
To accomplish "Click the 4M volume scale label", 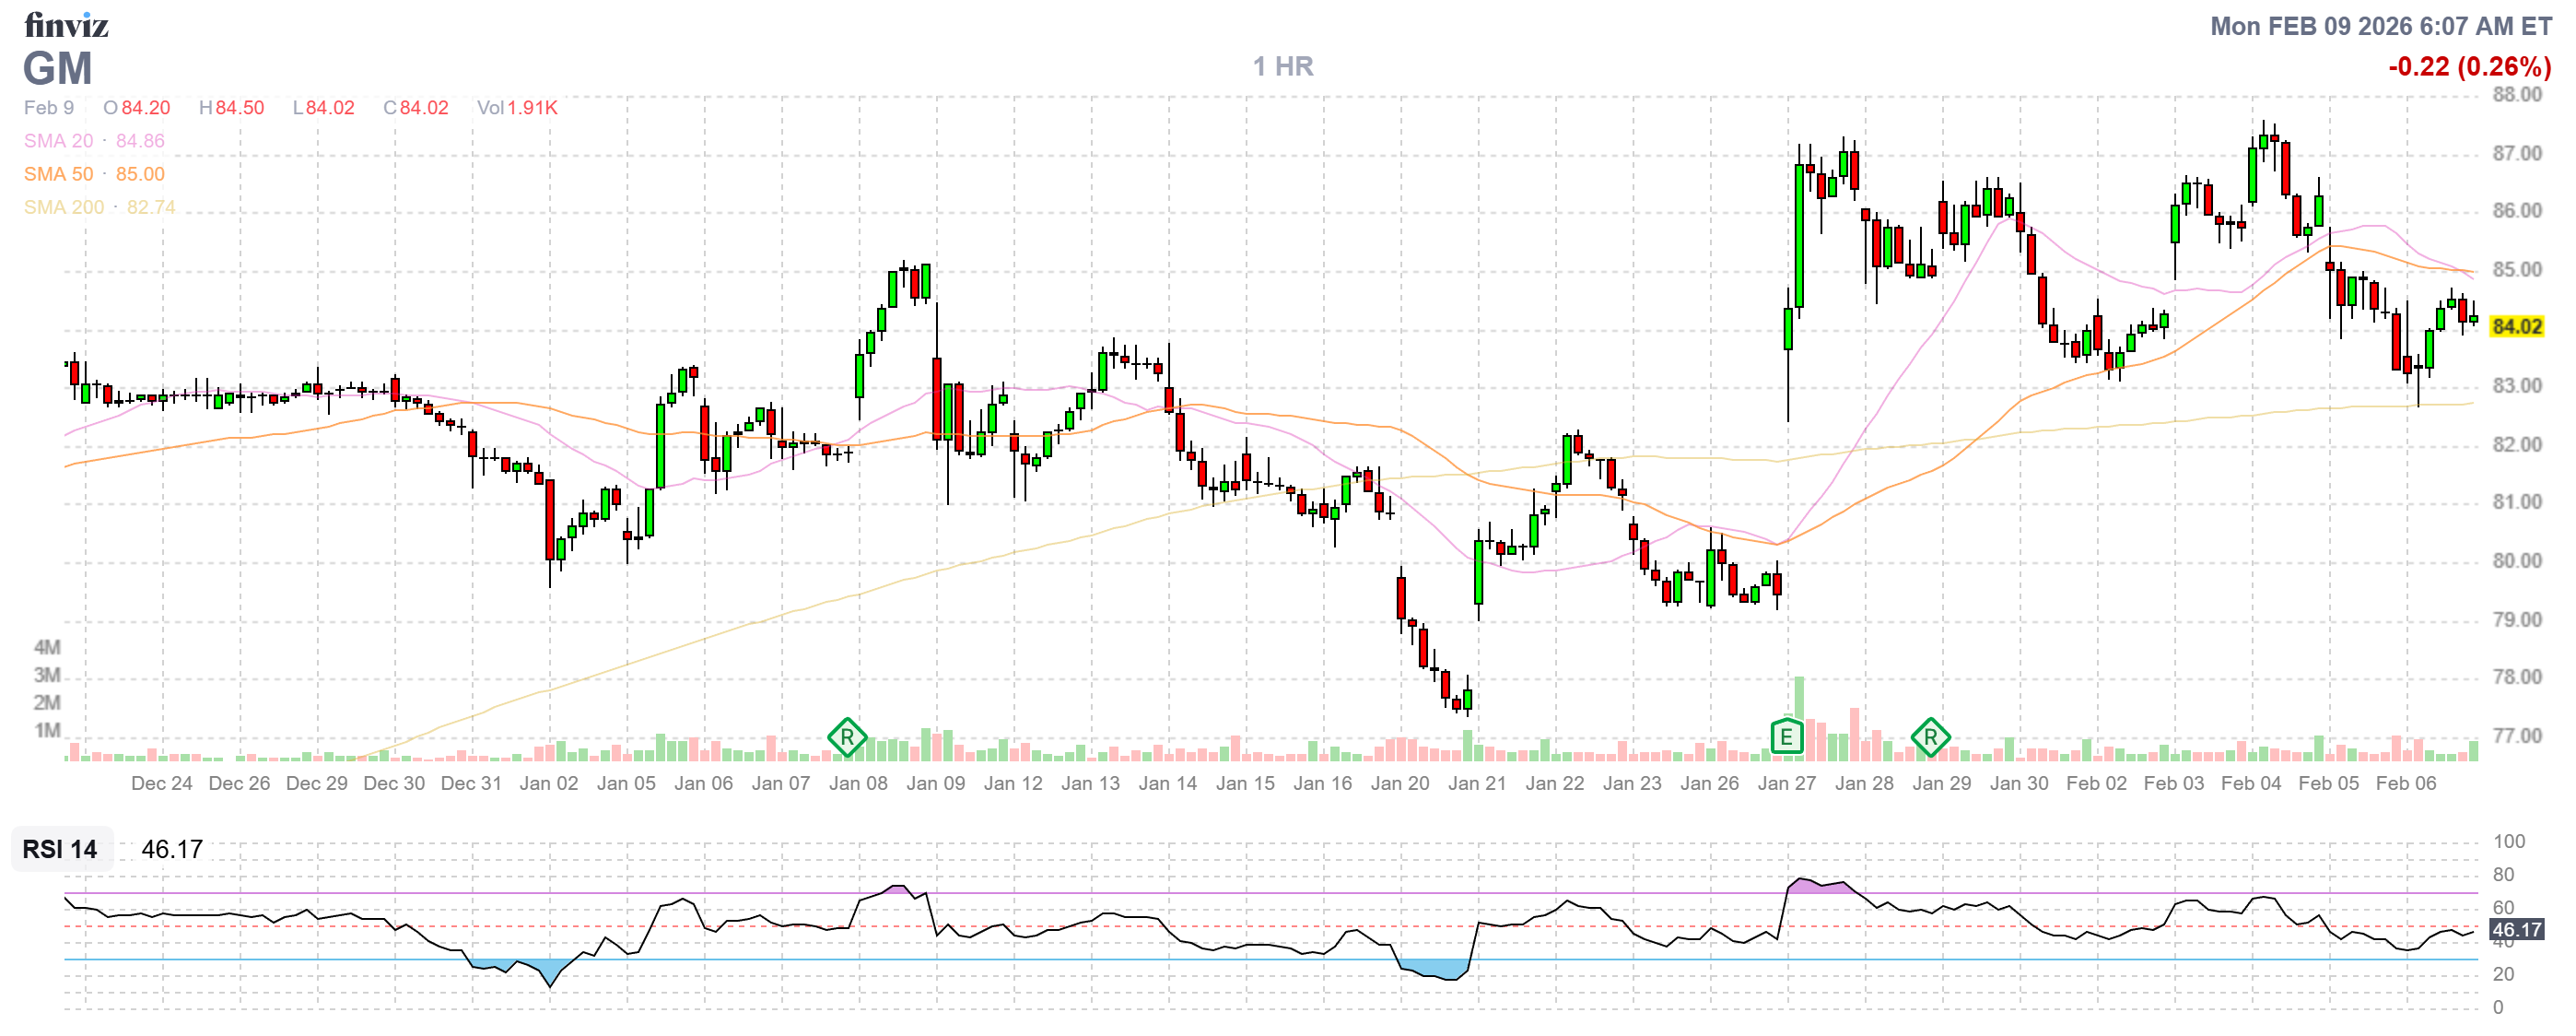I will pyautogui.click(x=47, y=647).
